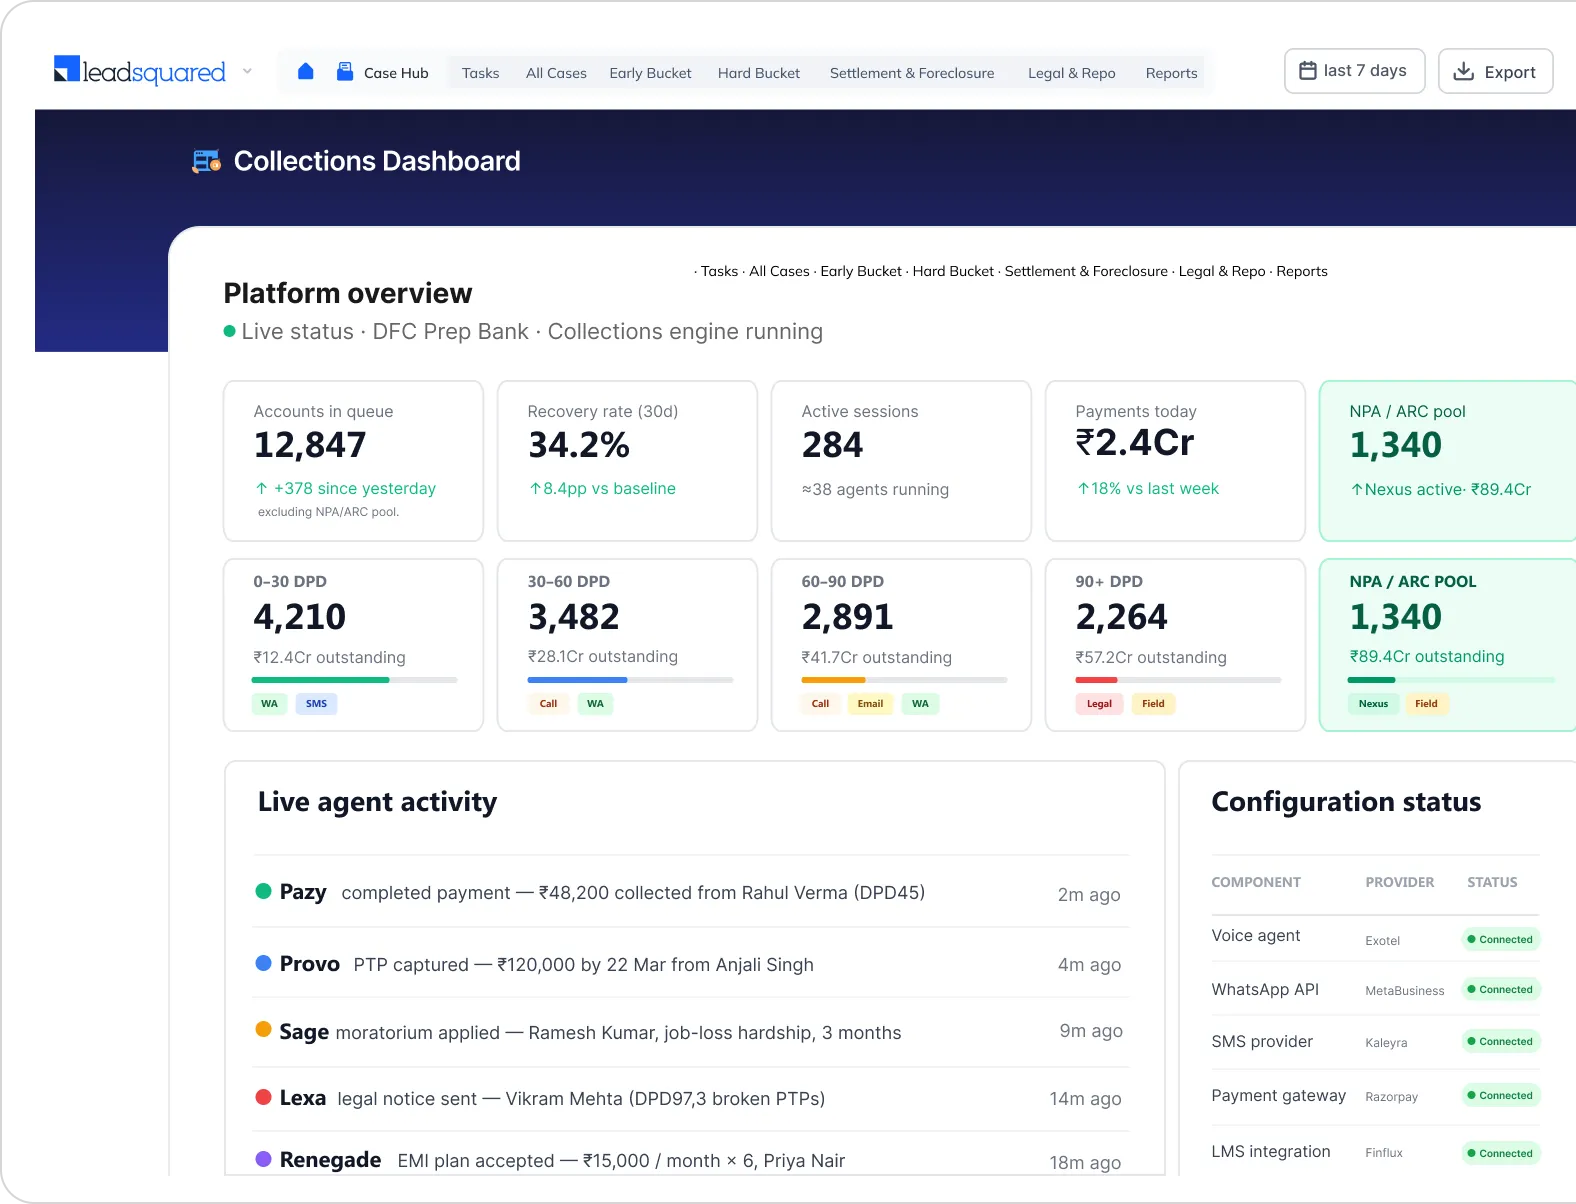Select Early Bucket tab in top navigation
This screenshot has width=1576, height=1204.
point(650,73)
